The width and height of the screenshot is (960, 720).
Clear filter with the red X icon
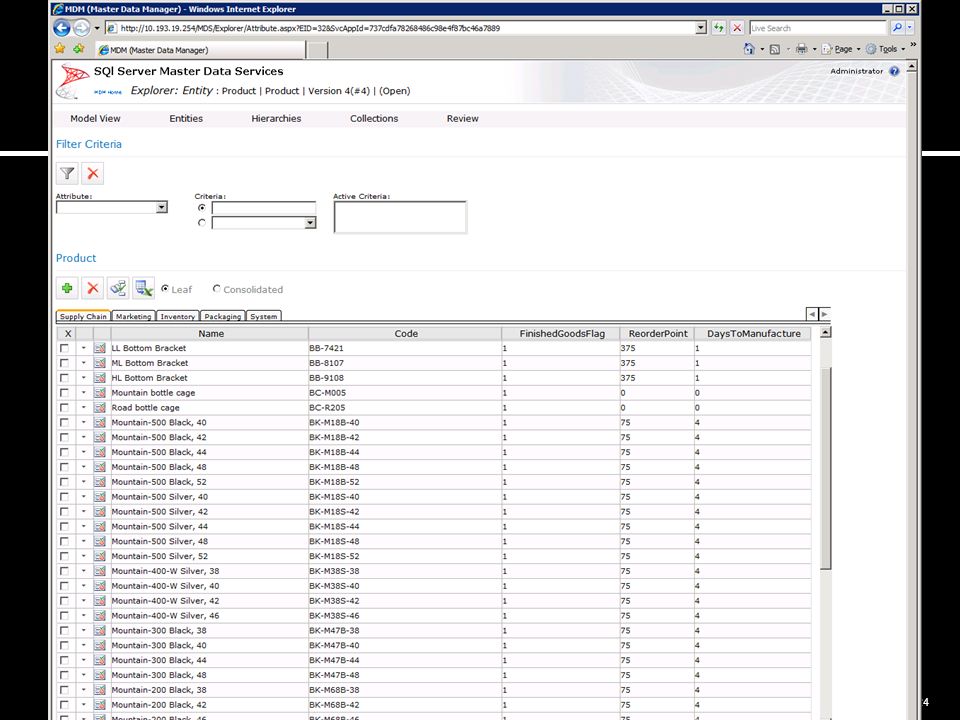93,173
